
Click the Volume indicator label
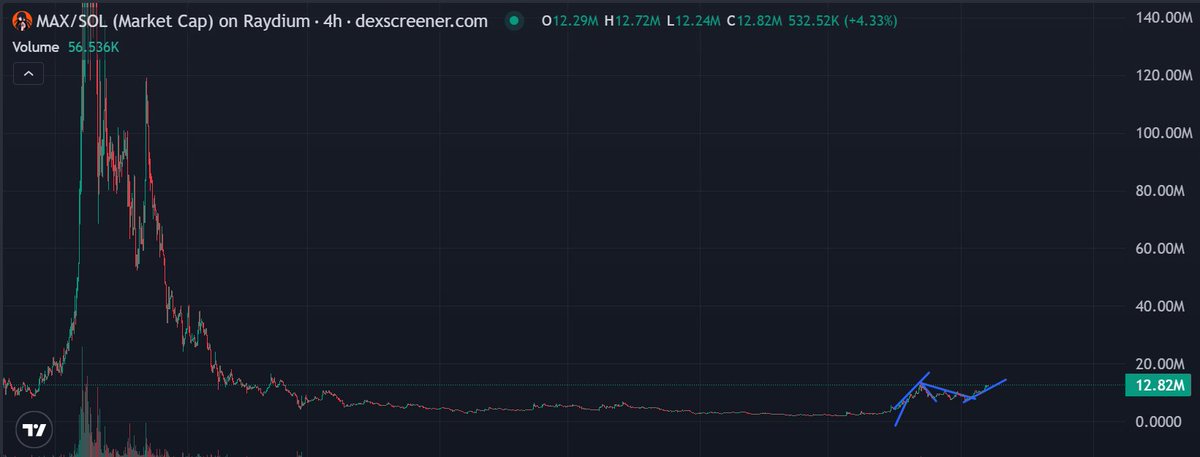[x=34, y=46]
